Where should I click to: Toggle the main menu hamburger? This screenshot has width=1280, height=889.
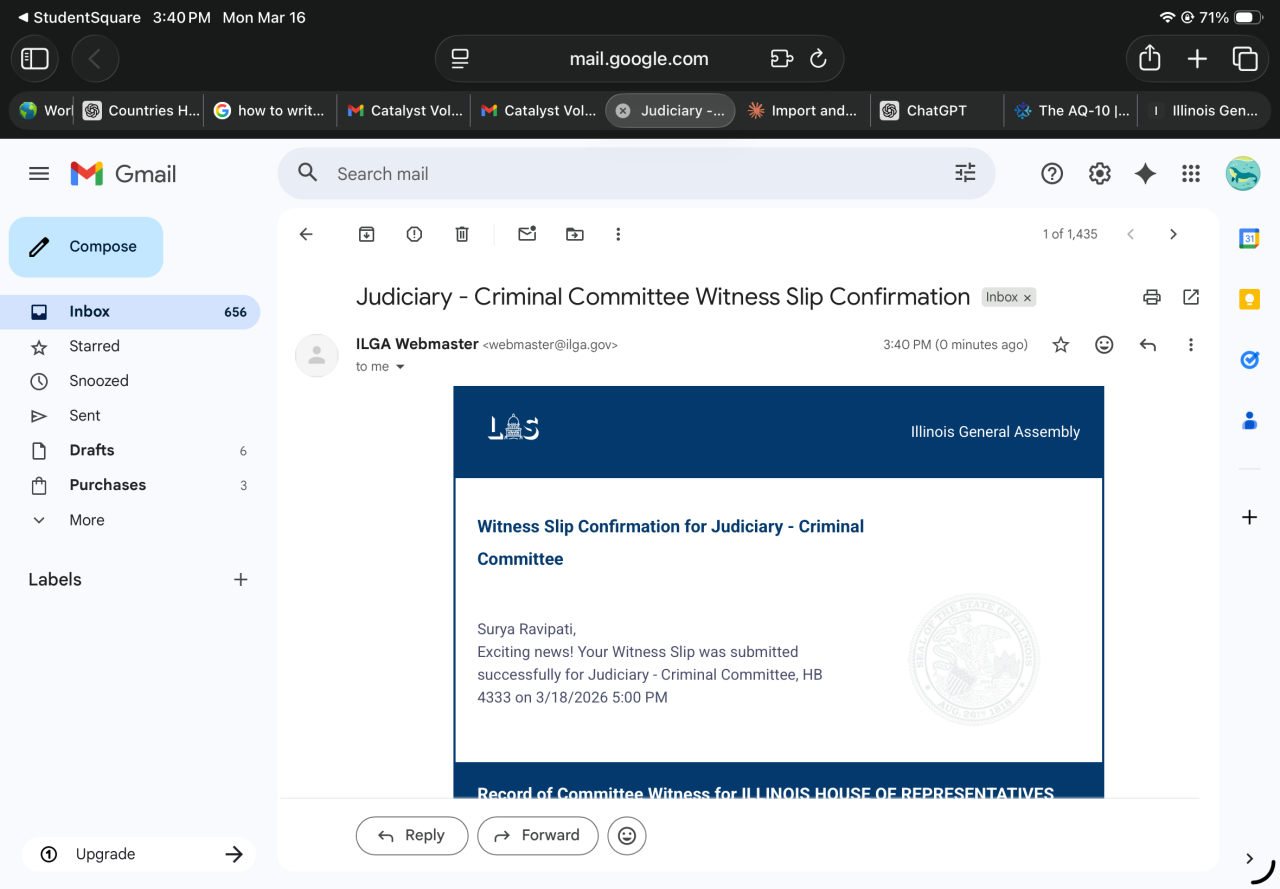[39, 174]
